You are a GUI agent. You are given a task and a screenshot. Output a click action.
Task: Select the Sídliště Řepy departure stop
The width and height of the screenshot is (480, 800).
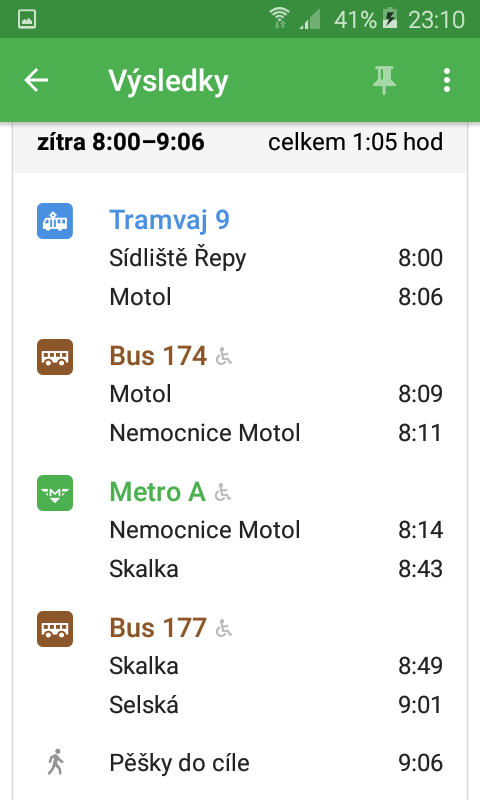276,258
